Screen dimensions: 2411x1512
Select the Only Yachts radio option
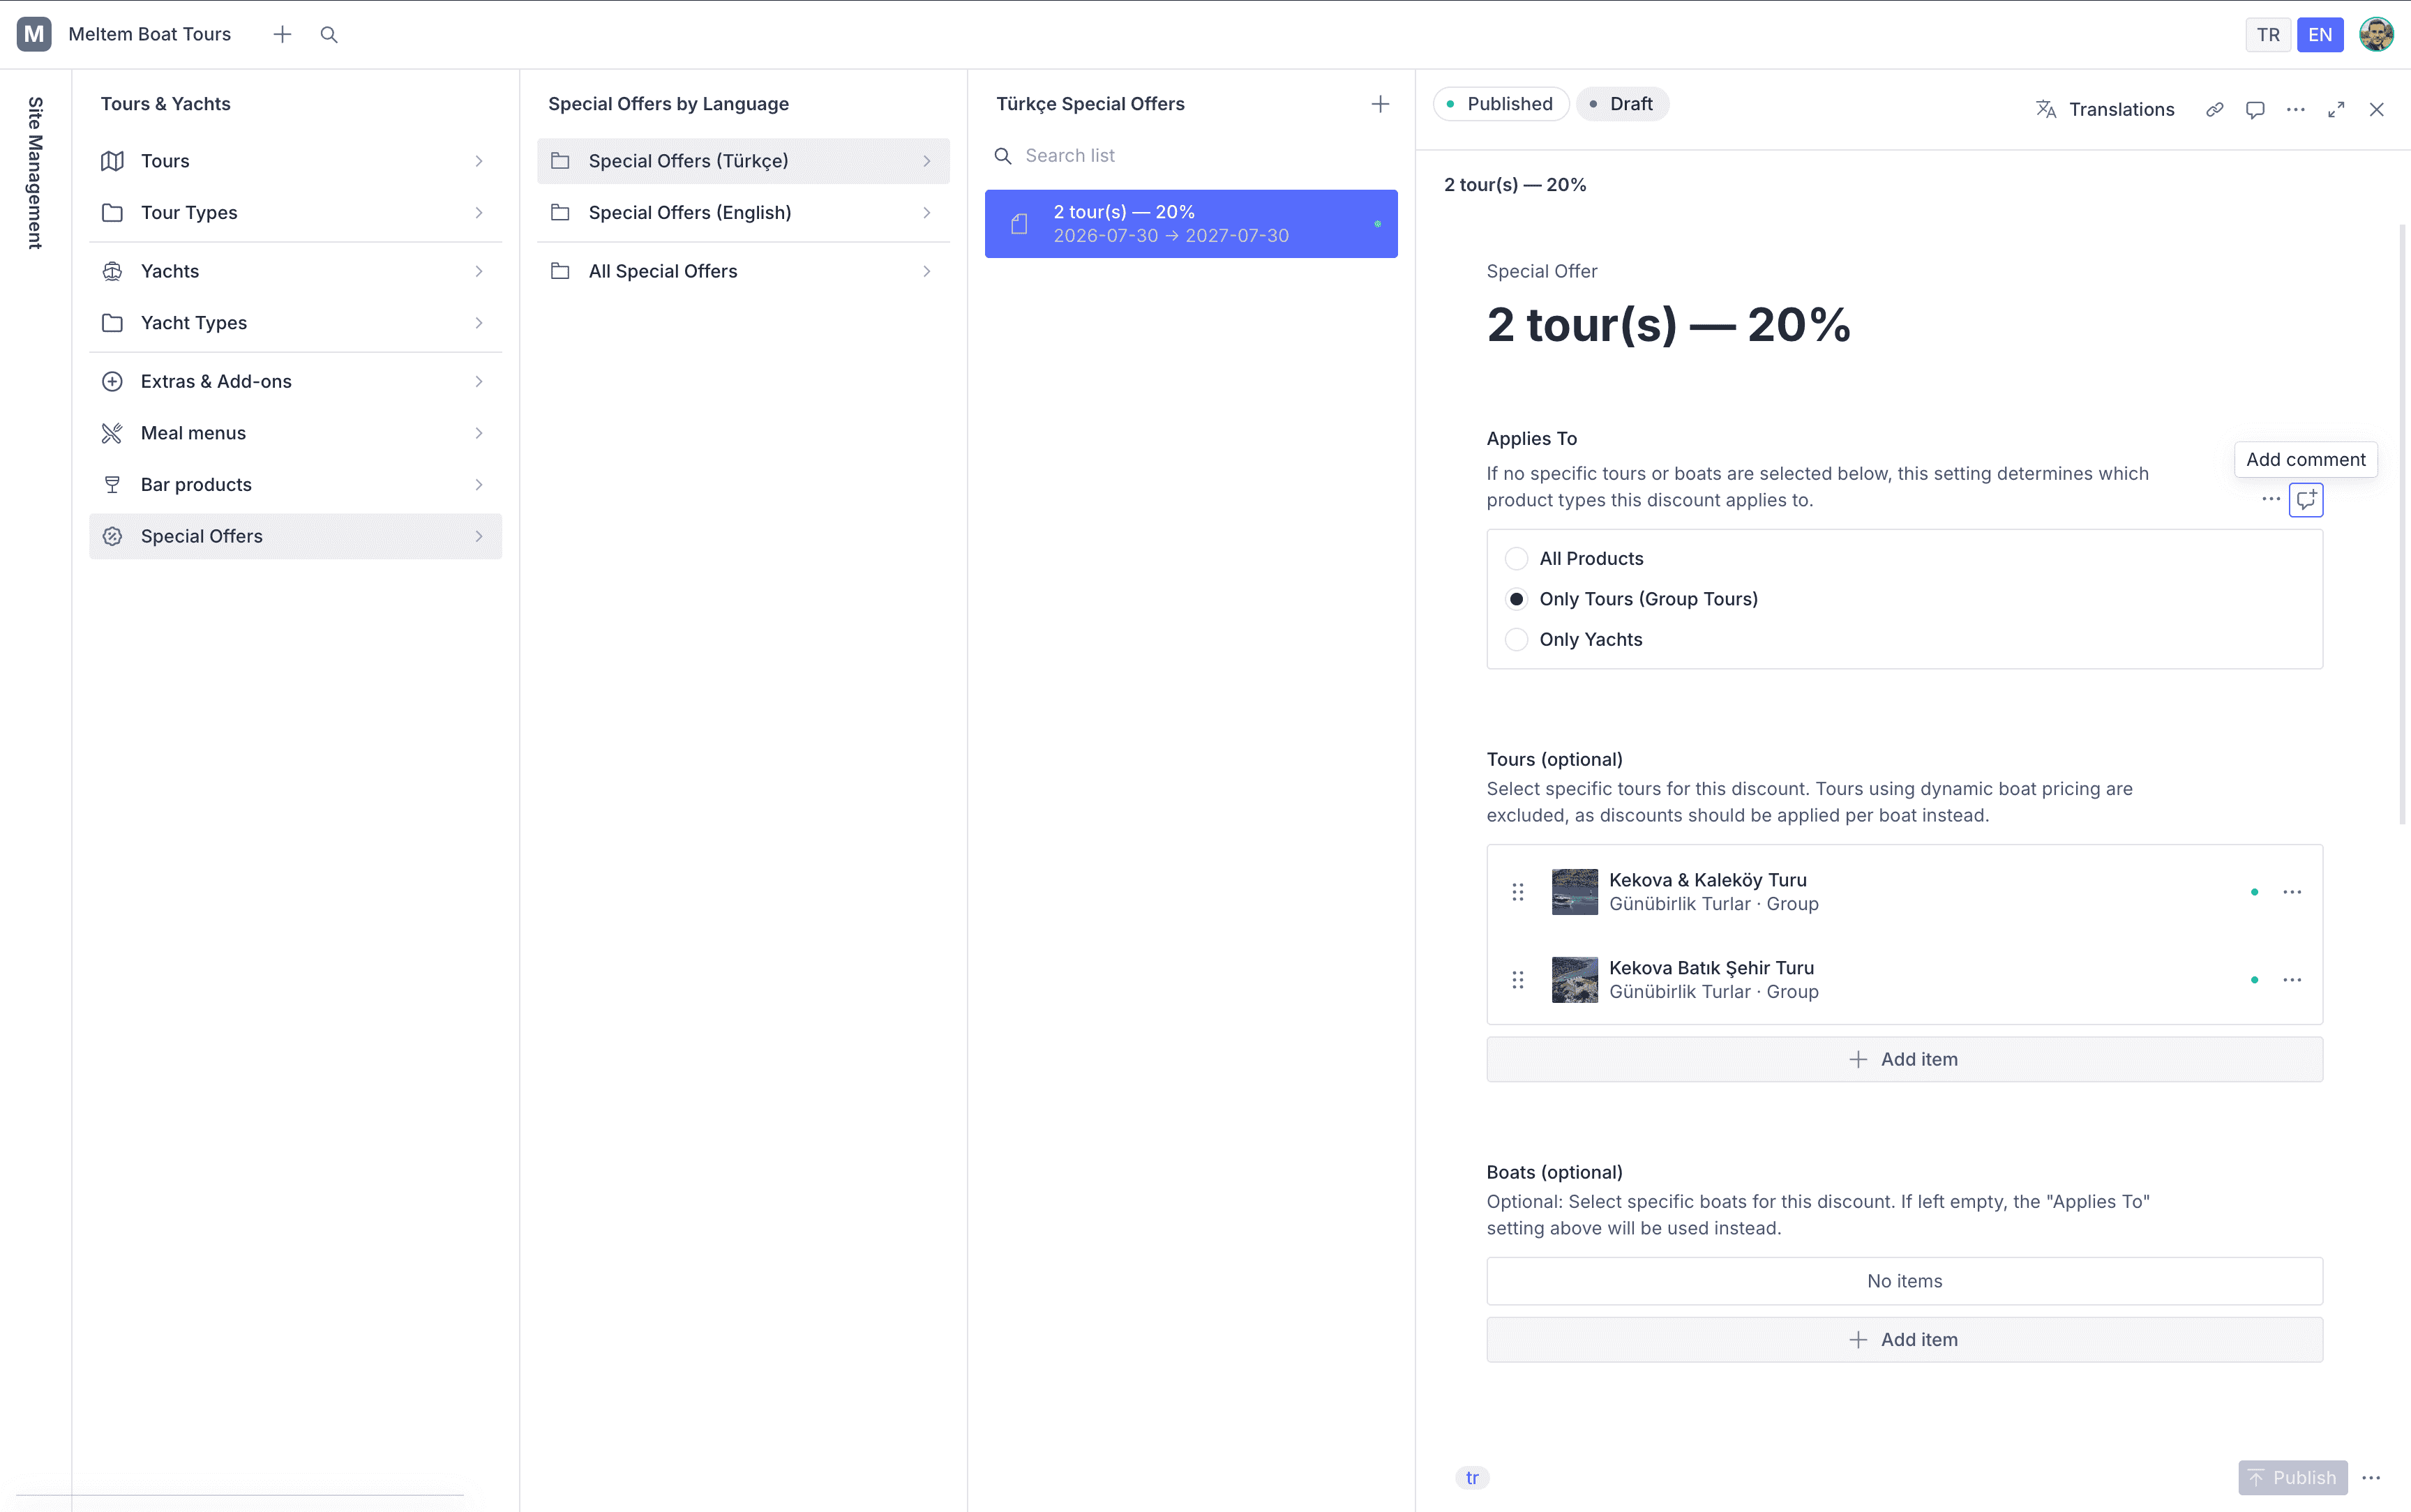click(x=1516, y=640)
